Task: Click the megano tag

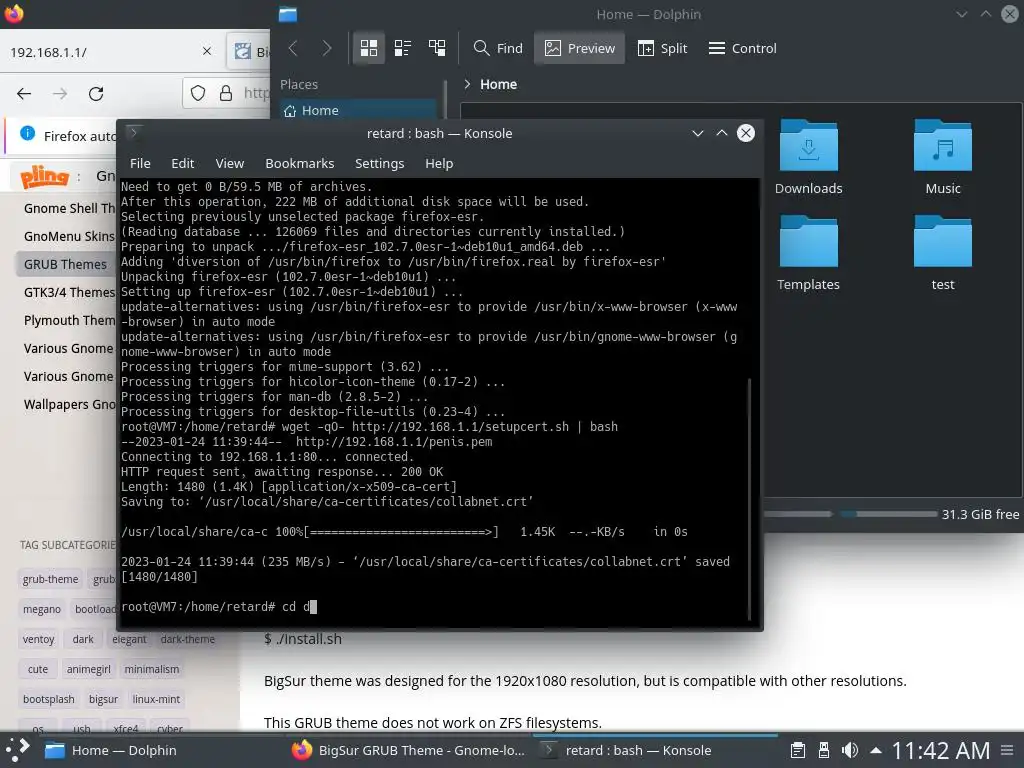Action: tap(42, 609)
